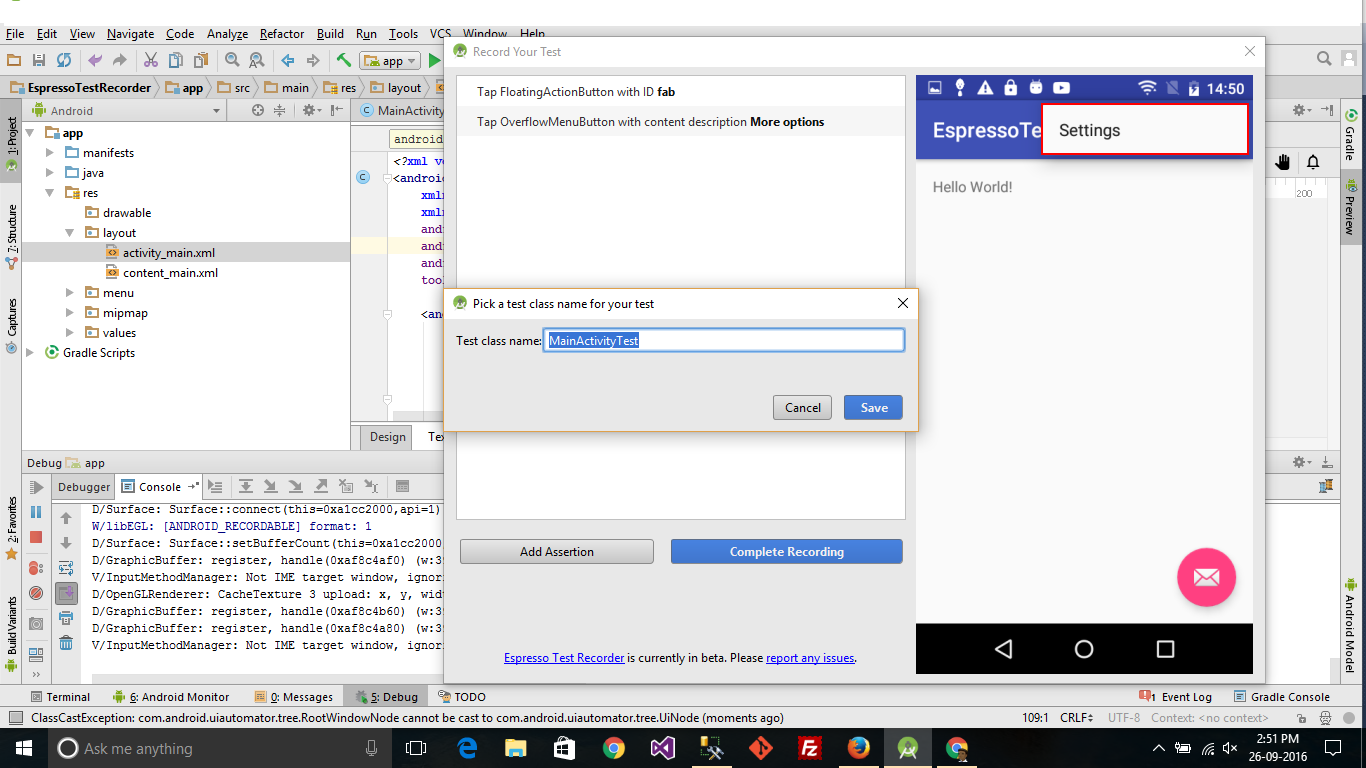Click the scroll-from-source target icon in Project panel

(x=258, y=111)
